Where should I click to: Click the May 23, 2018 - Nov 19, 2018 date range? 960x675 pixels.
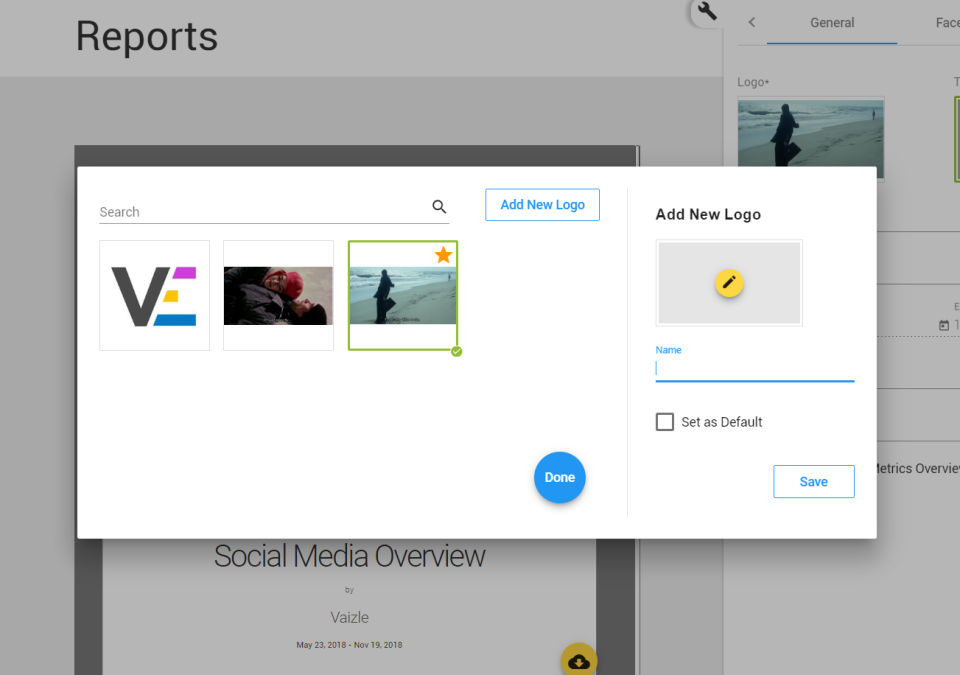pos(349,645)
